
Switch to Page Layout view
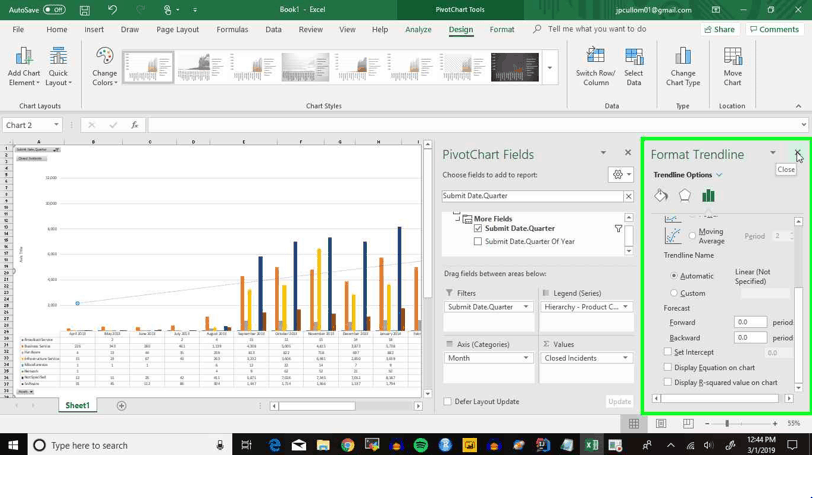pos(661,424)
